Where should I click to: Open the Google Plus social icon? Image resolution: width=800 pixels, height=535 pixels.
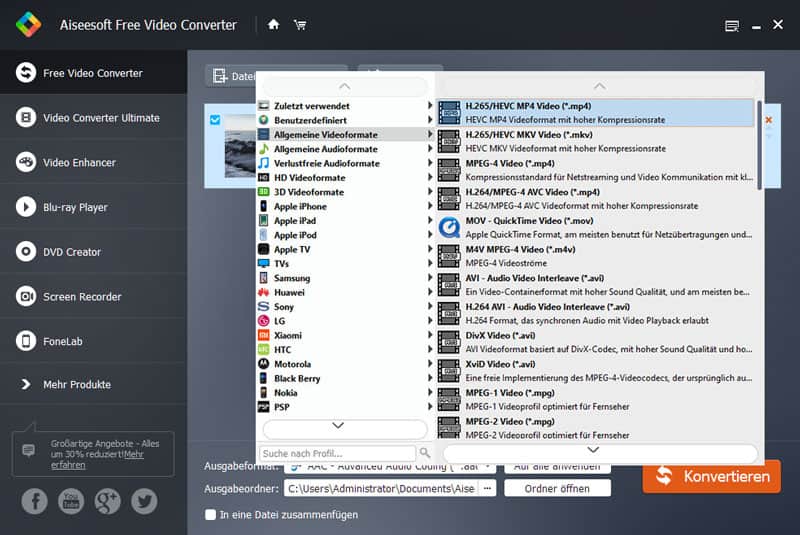click(108, 501)
